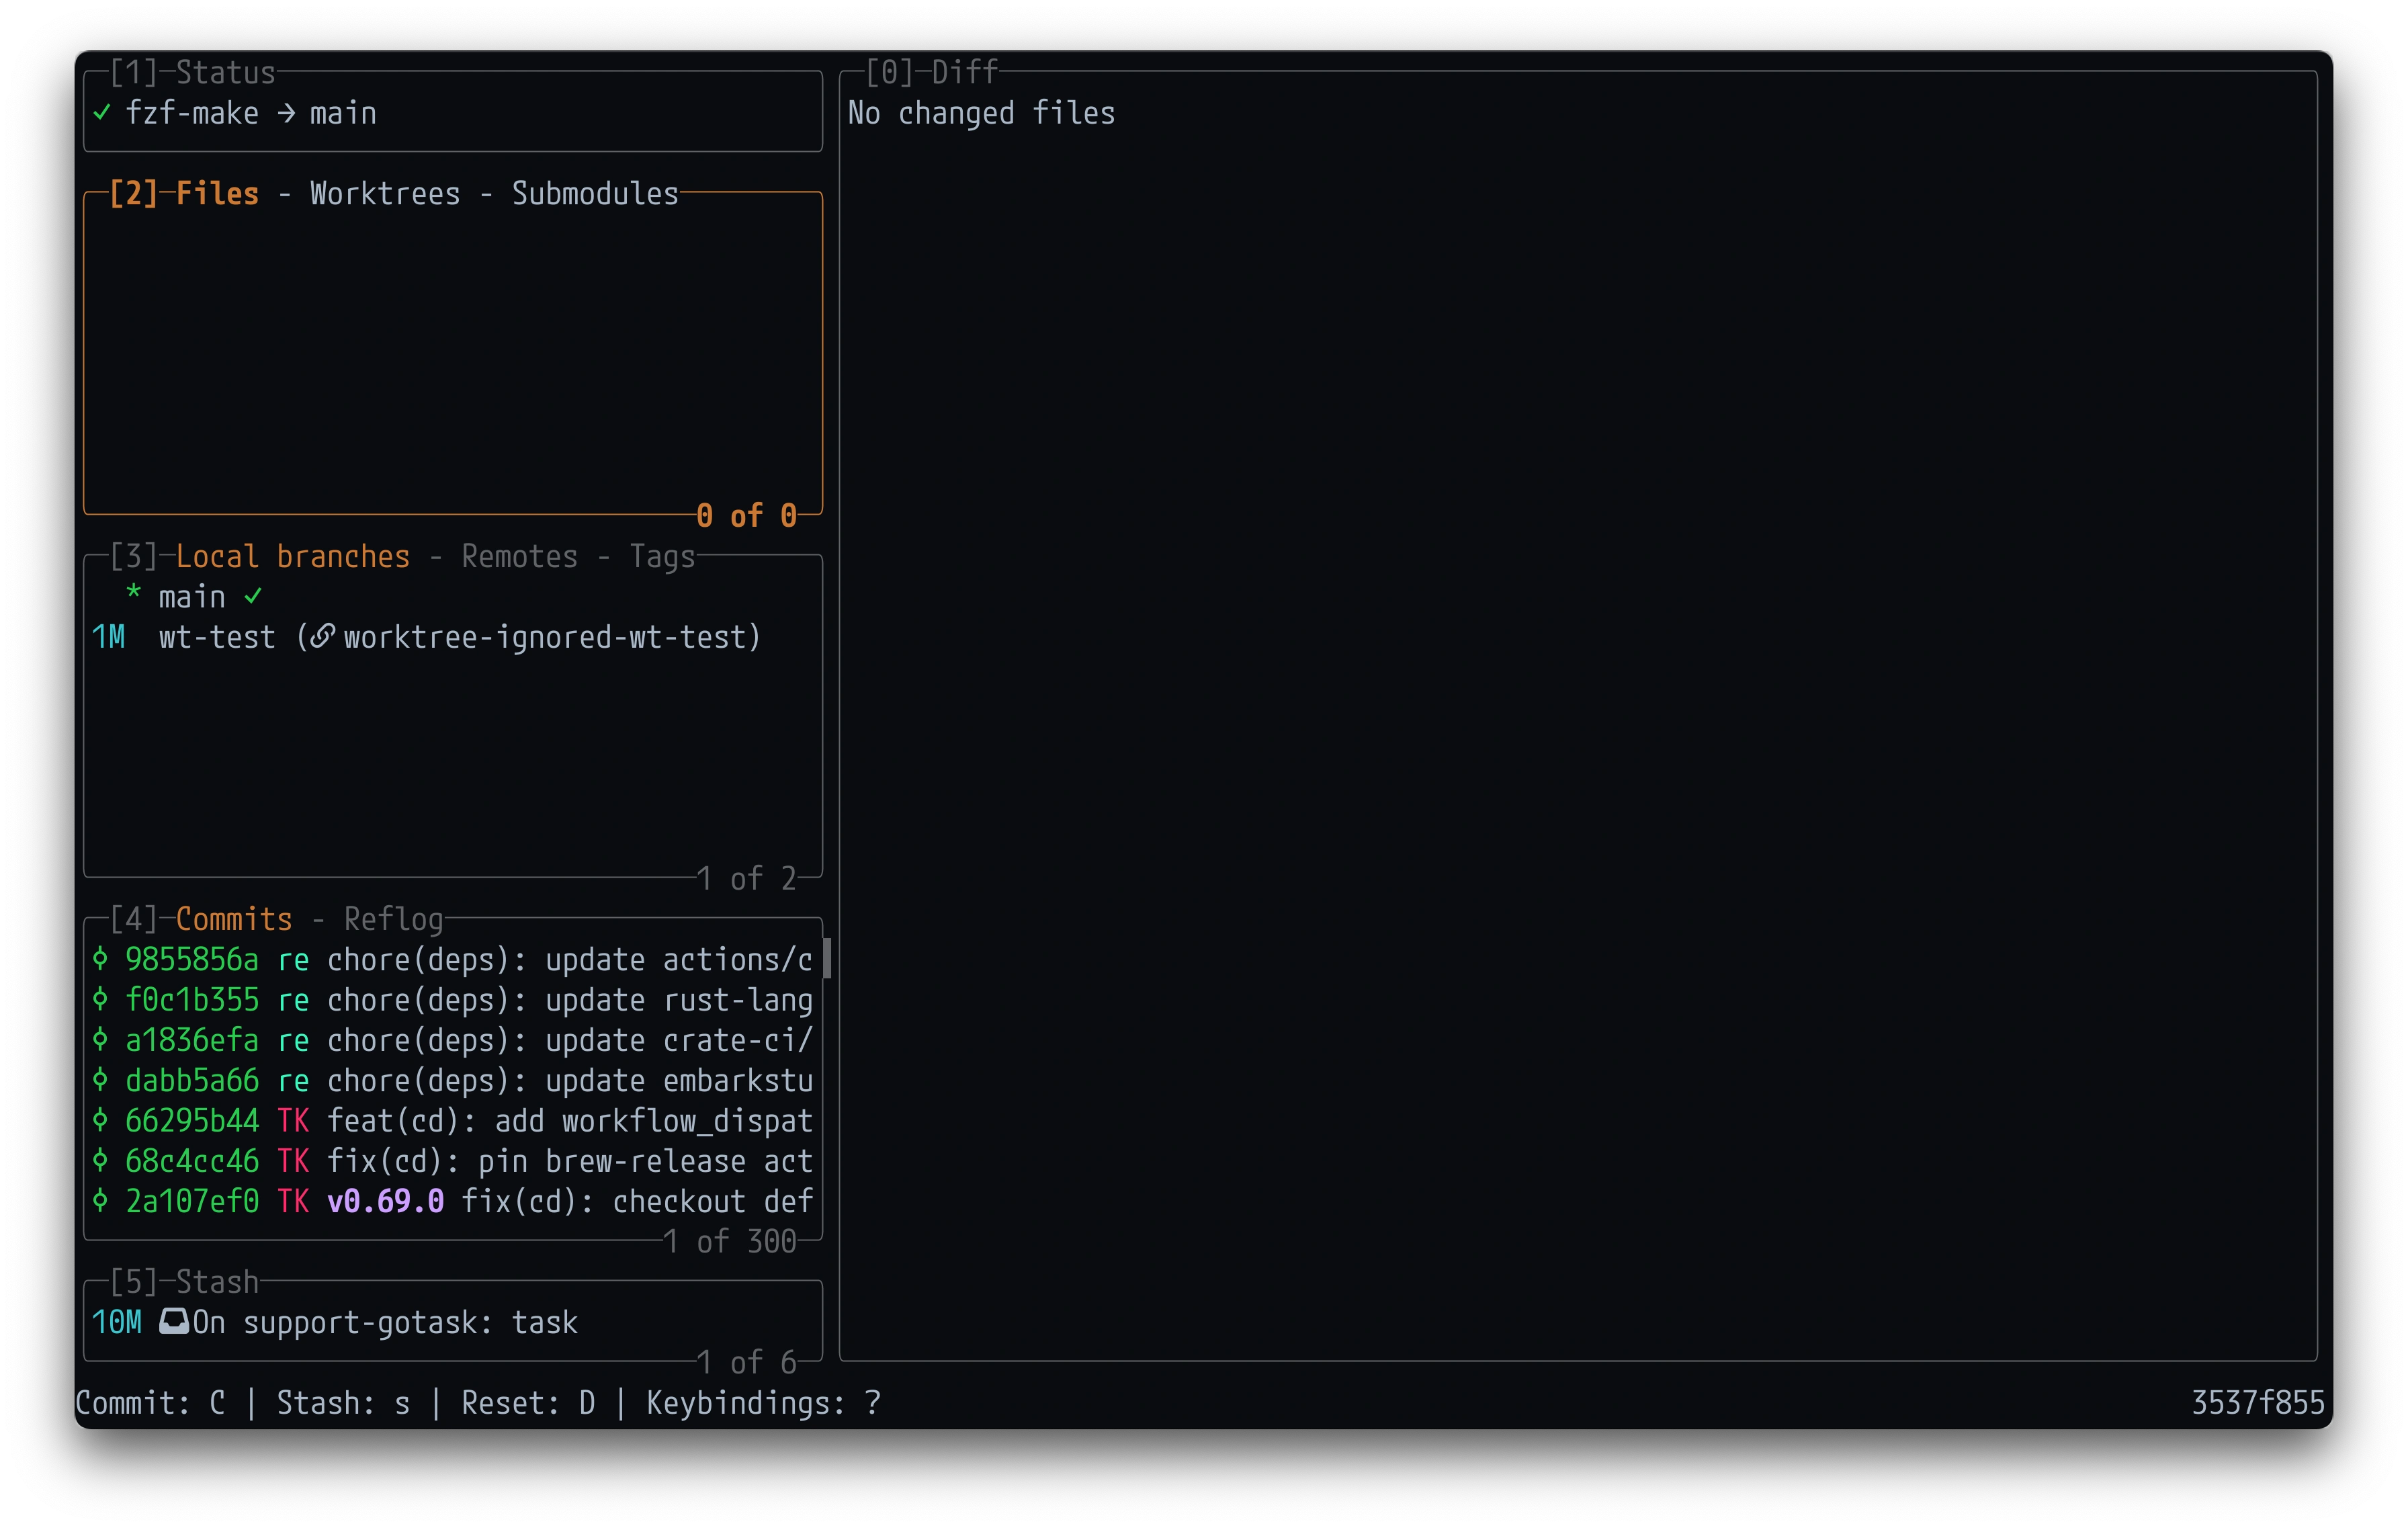Click the commit node icon for 68c4cc46

click(x=100, y=1160)
